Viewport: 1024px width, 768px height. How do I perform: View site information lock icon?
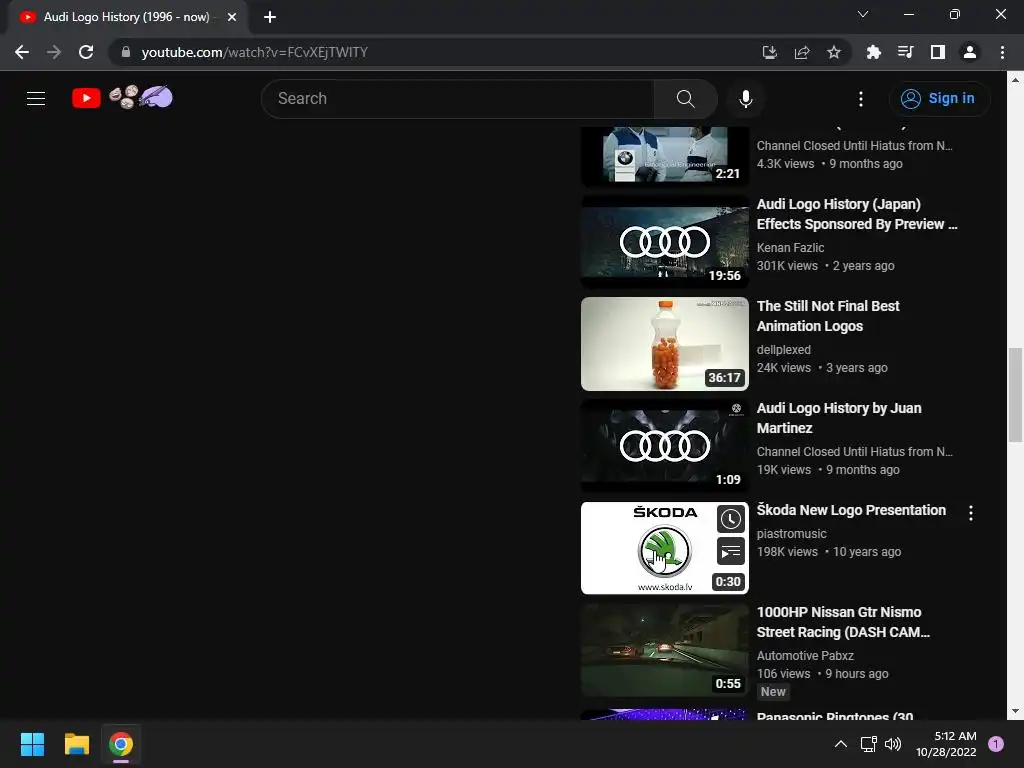126,52
